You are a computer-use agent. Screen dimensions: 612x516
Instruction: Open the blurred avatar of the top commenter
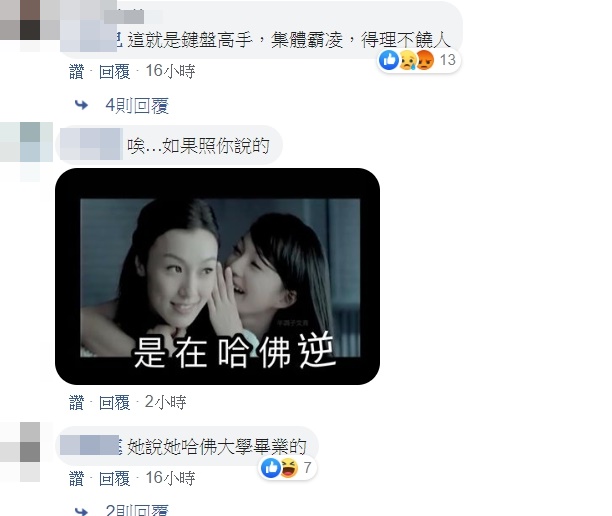point(20,20)
